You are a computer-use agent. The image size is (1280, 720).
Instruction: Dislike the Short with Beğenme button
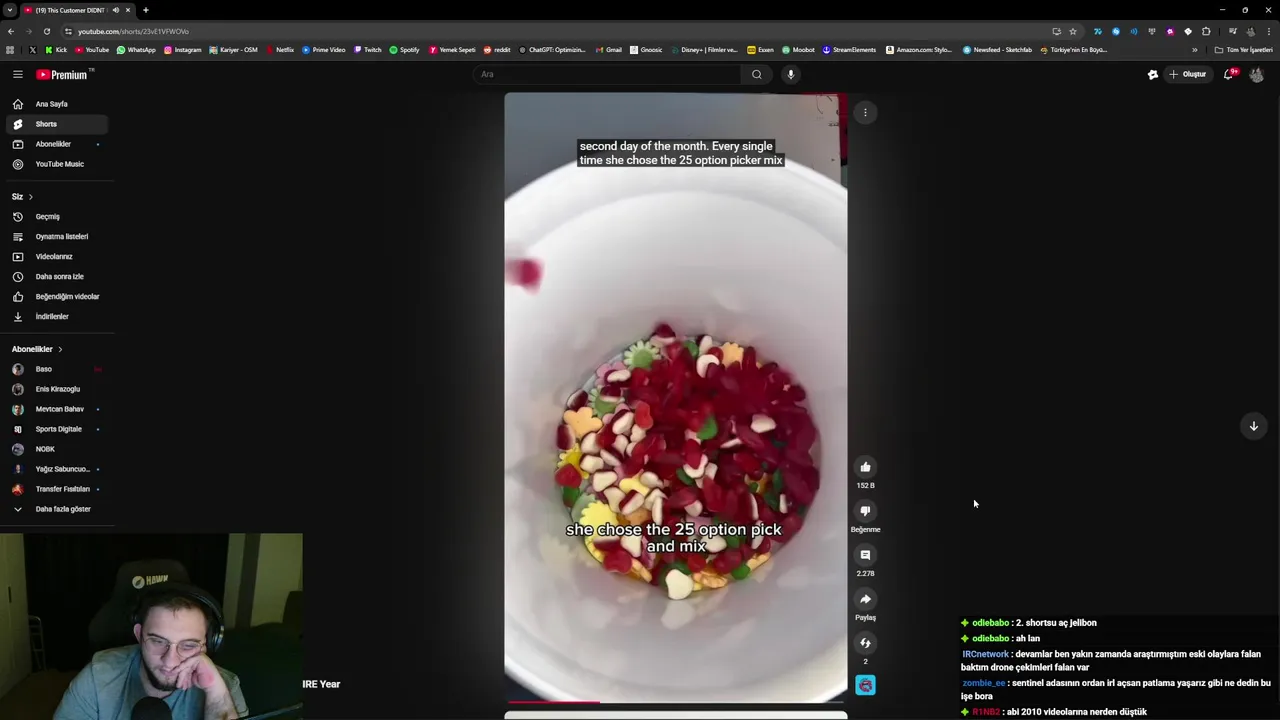coord(865,511)
